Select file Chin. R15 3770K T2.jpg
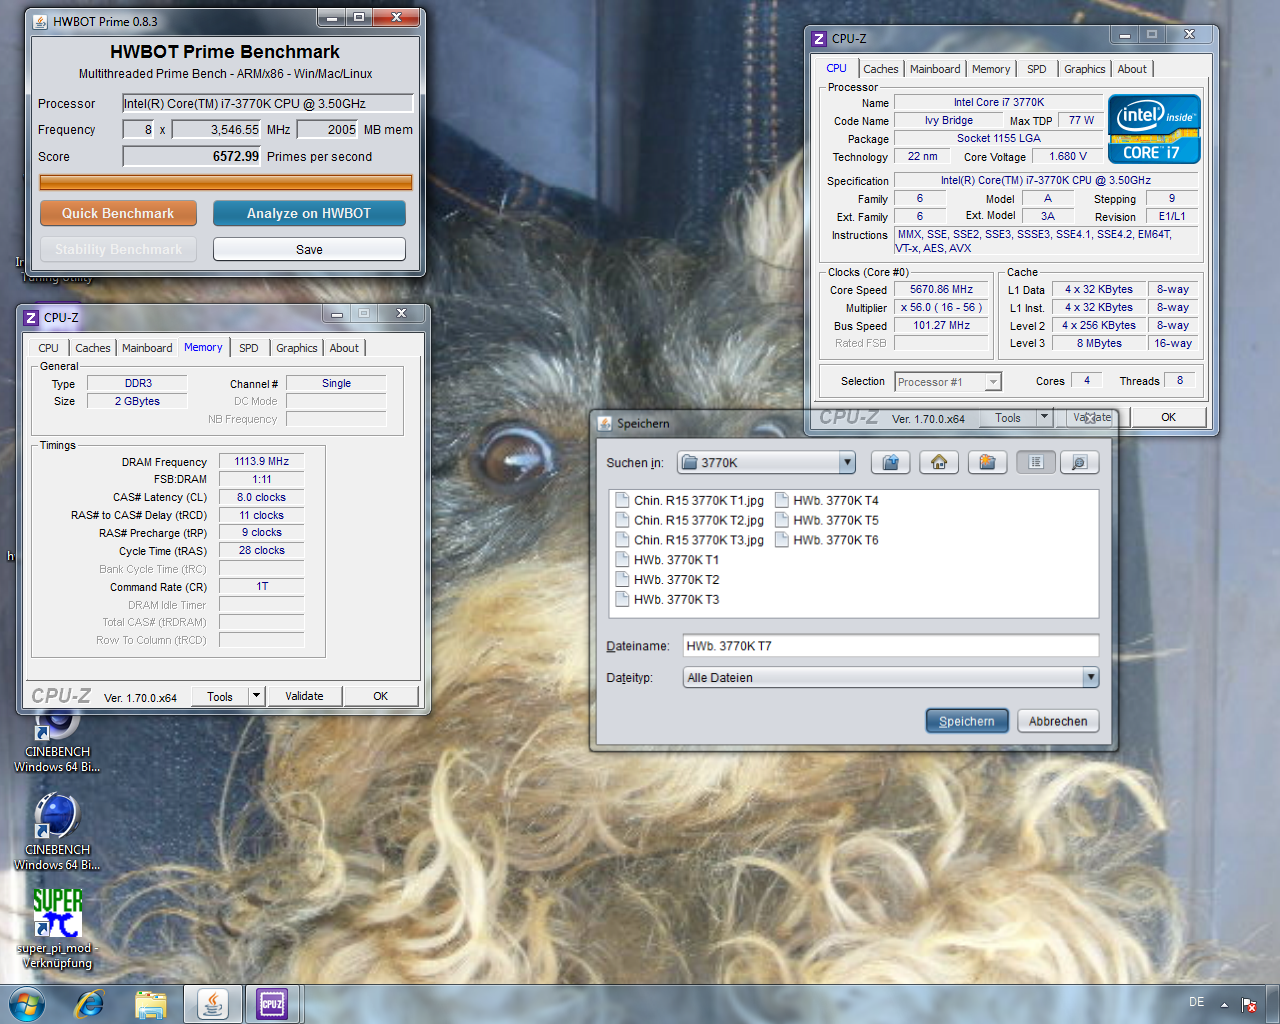The image size is (1280, 1024). tap(689, 520)
